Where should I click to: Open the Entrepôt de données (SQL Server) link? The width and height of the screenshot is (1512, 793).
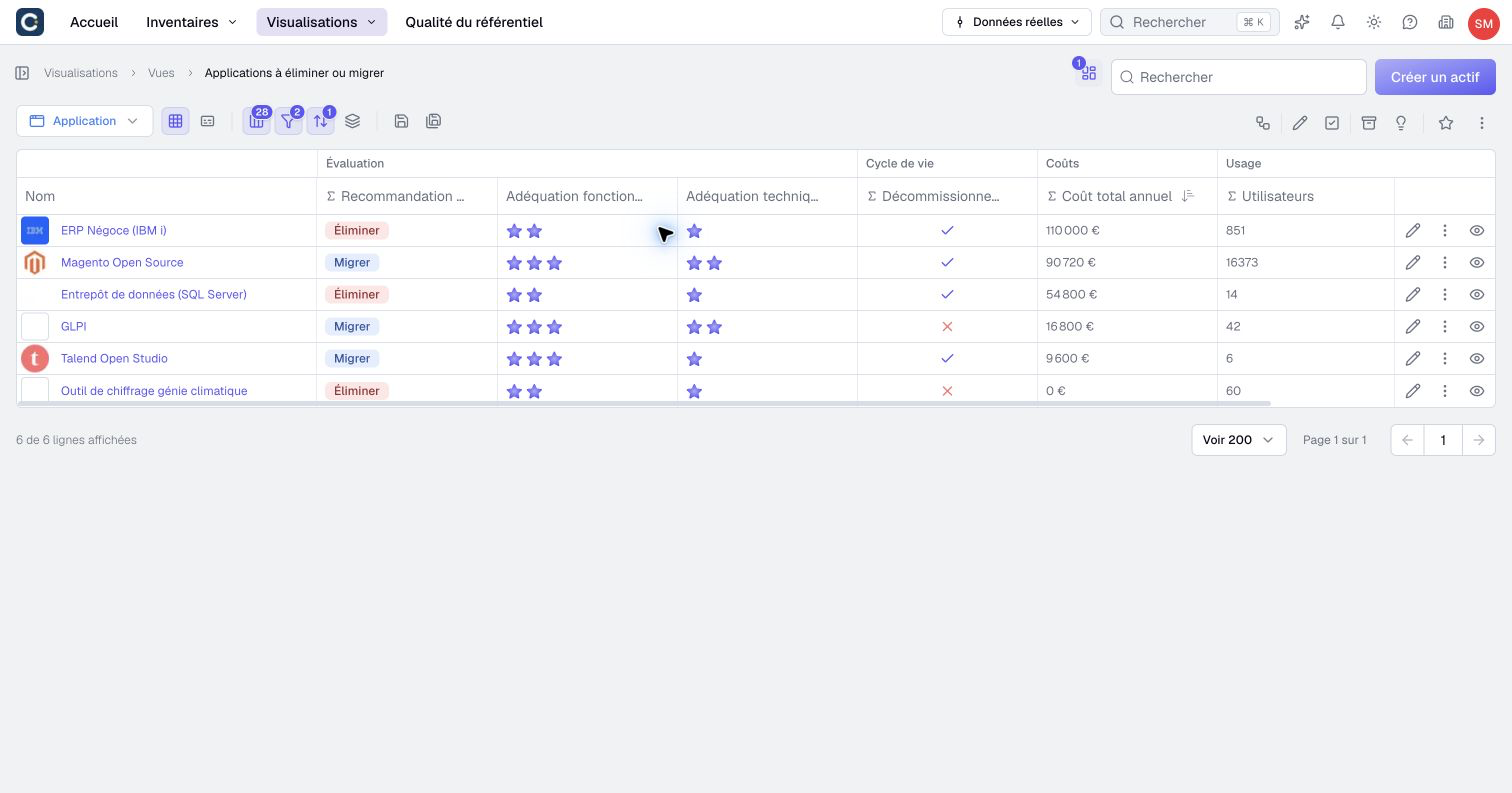(x=154, y=295)
